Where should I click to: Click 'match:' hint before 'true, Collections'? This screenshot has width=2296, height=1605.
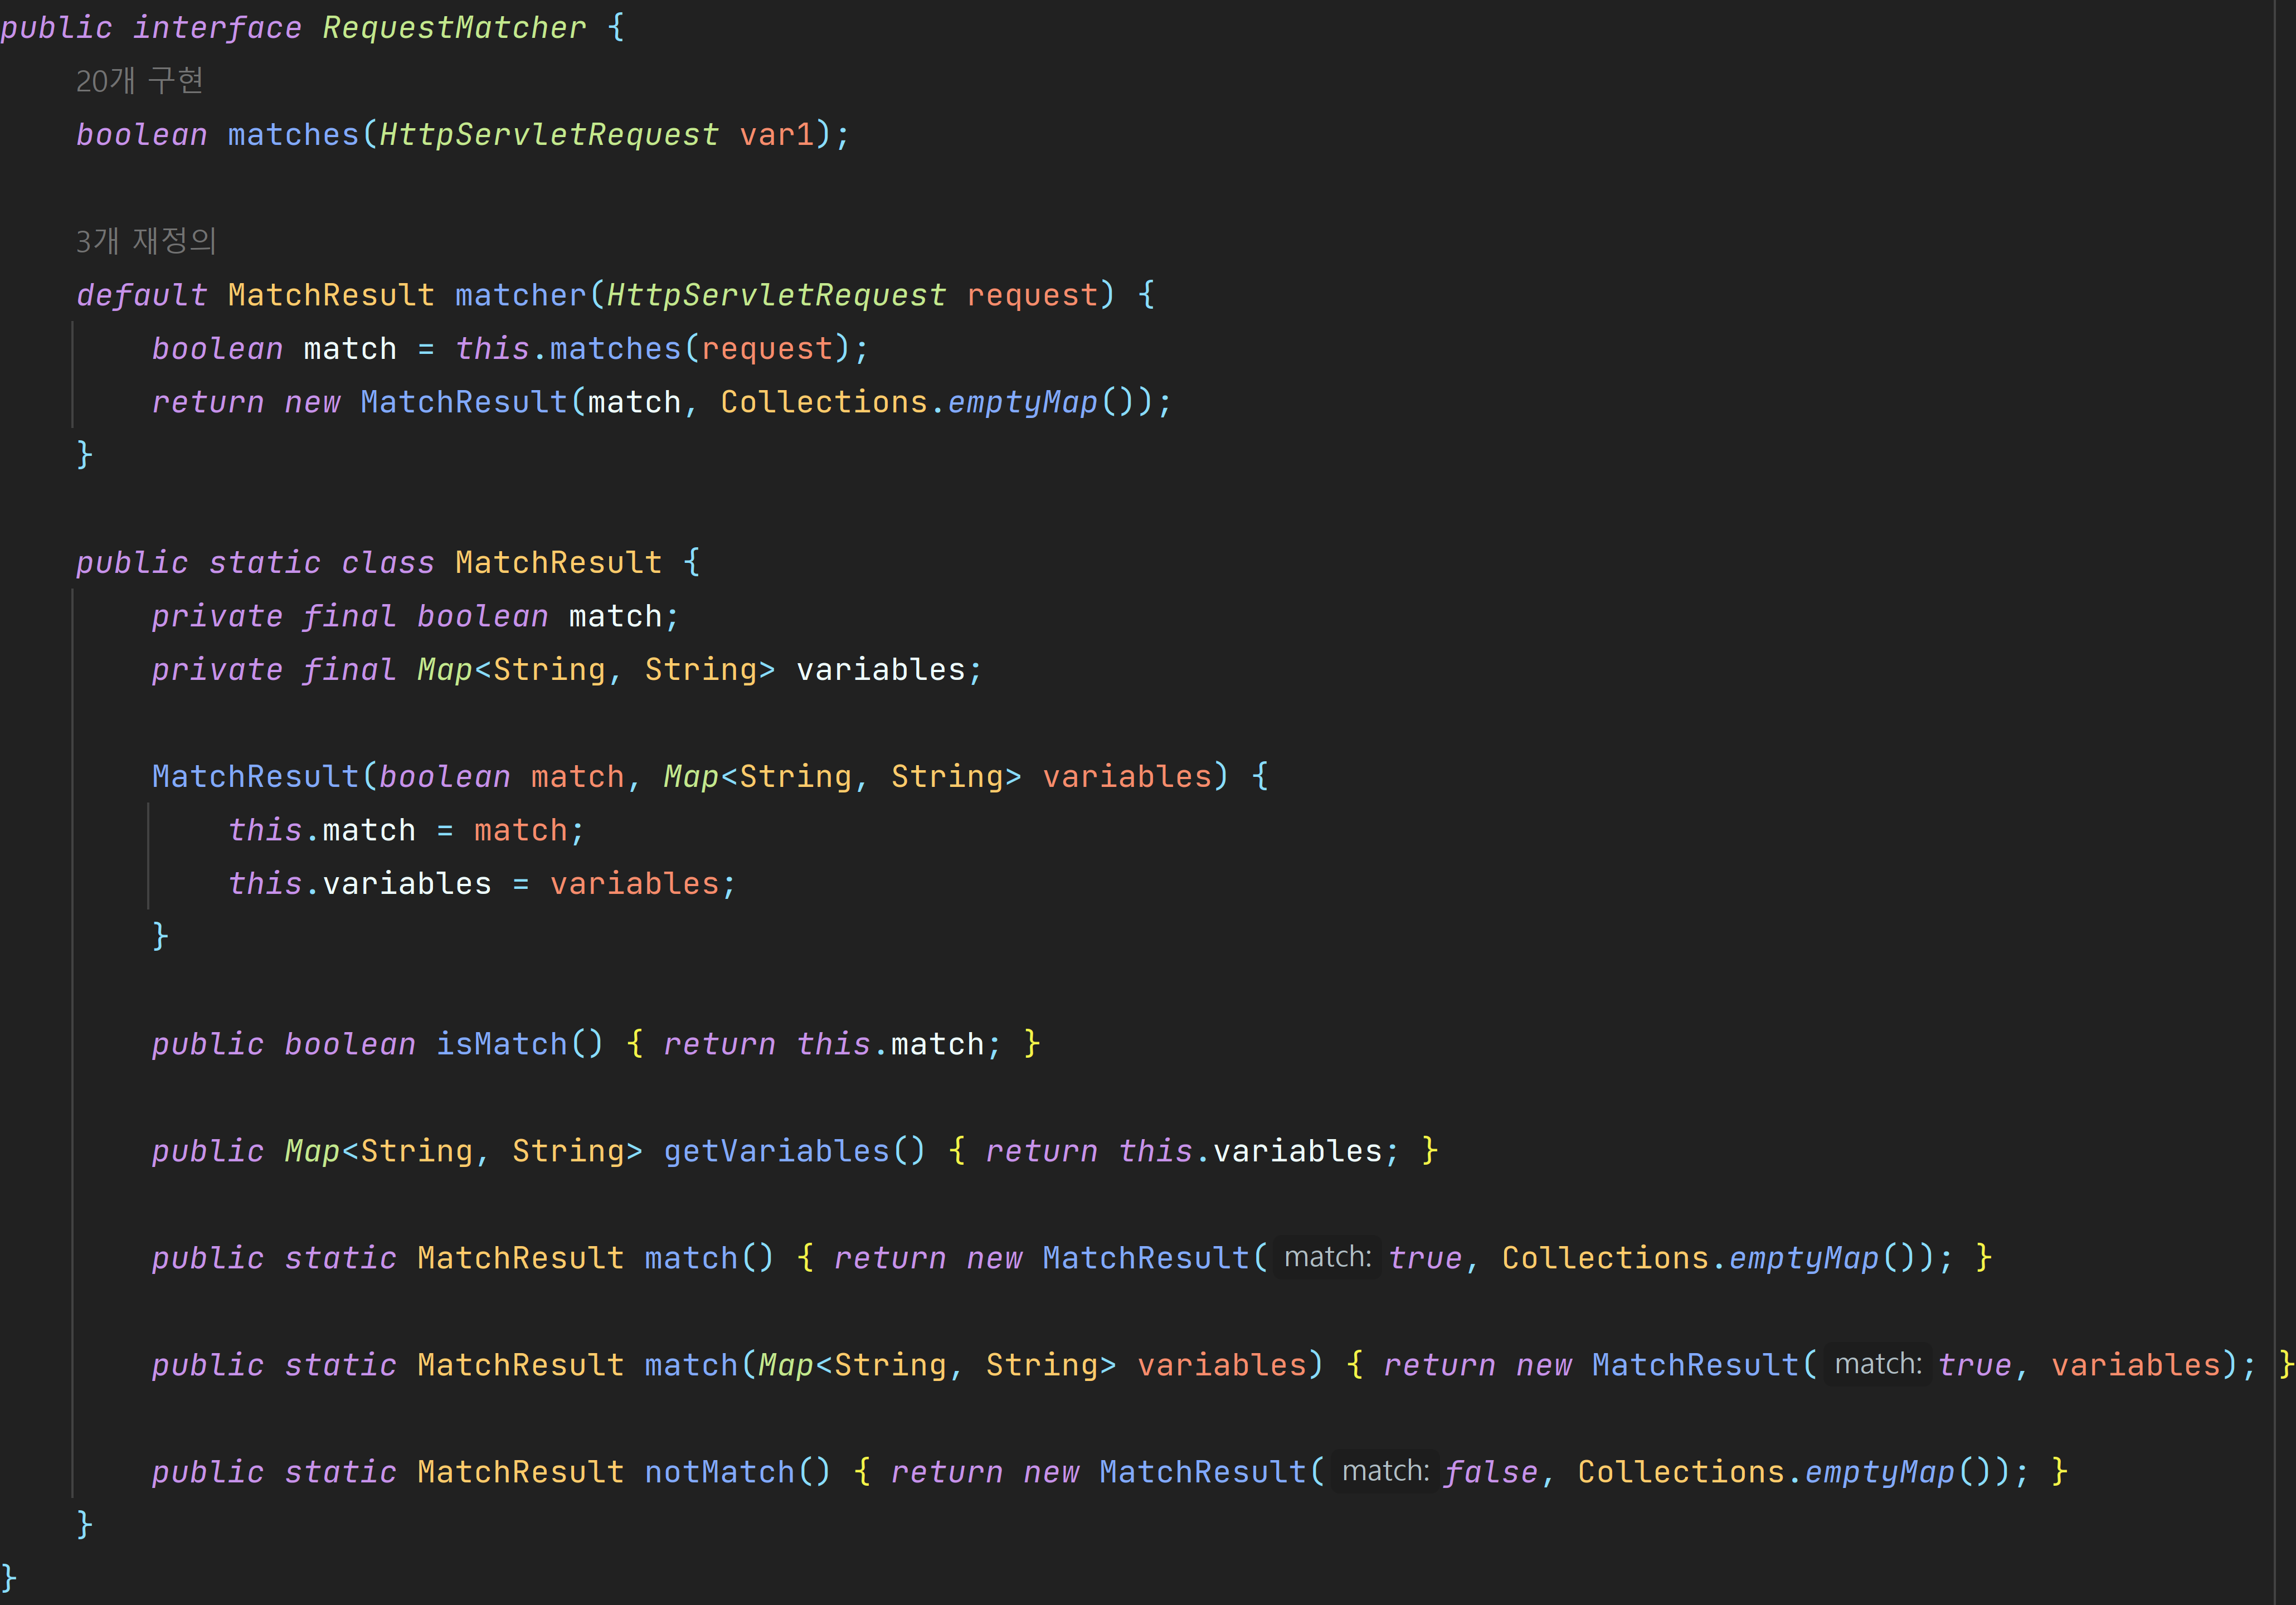coord(1327,1257)
